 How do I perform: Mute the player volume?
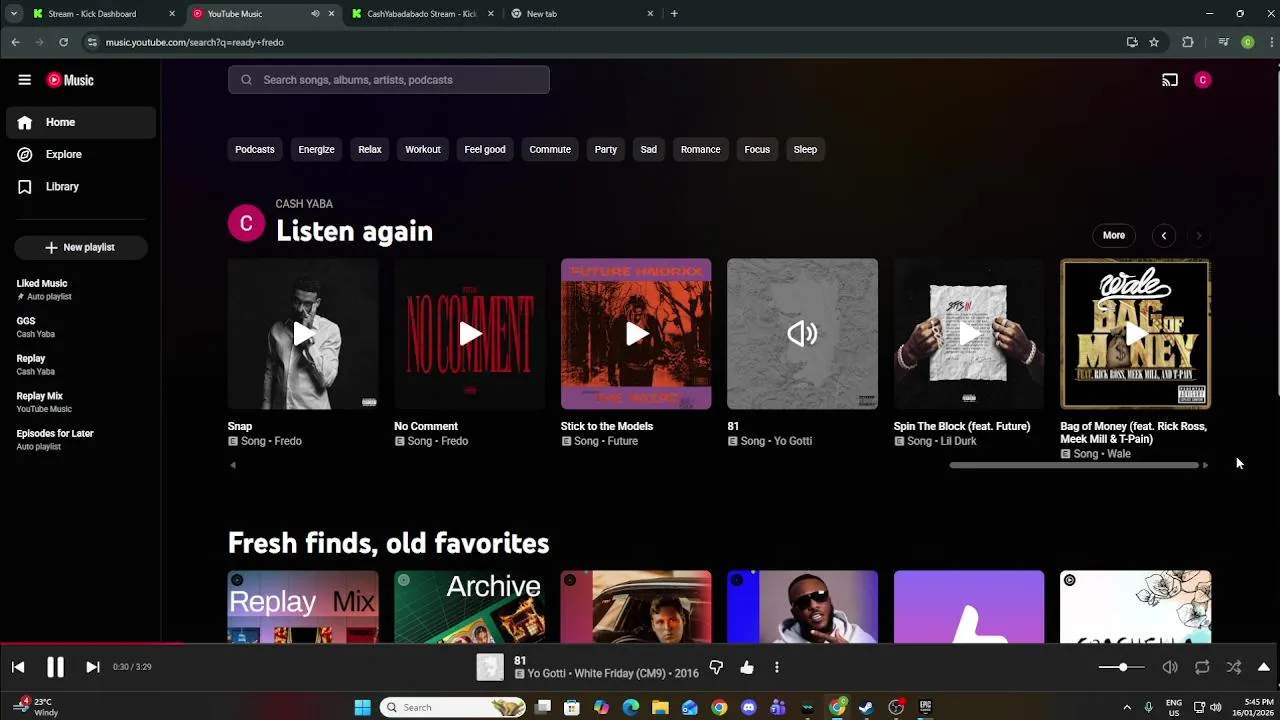pos(1170,667)
